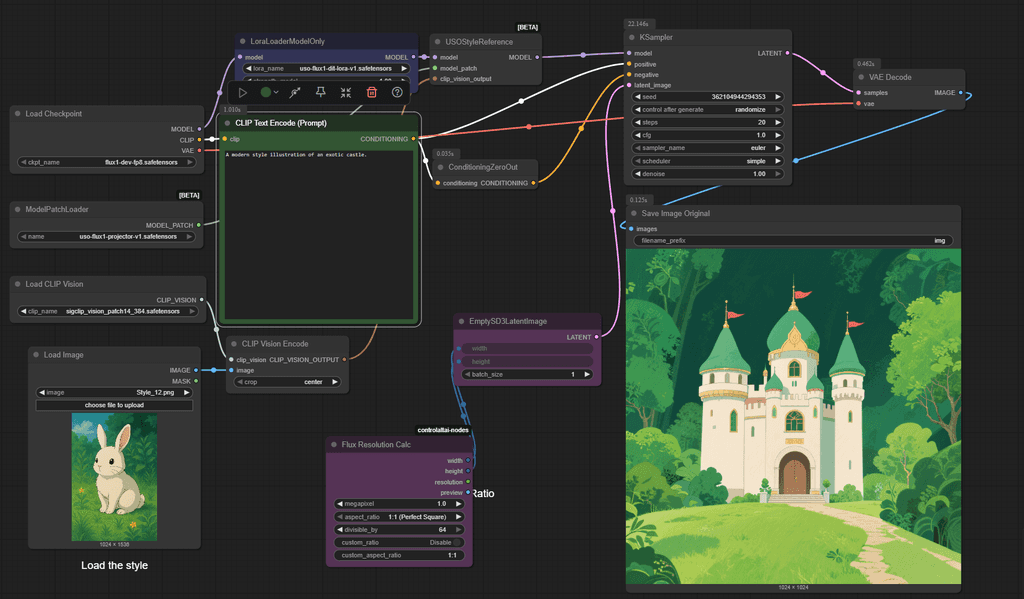
Task: Open the aspect_ratio dropdown set to Perfect Square
Action: coord(398,516)
